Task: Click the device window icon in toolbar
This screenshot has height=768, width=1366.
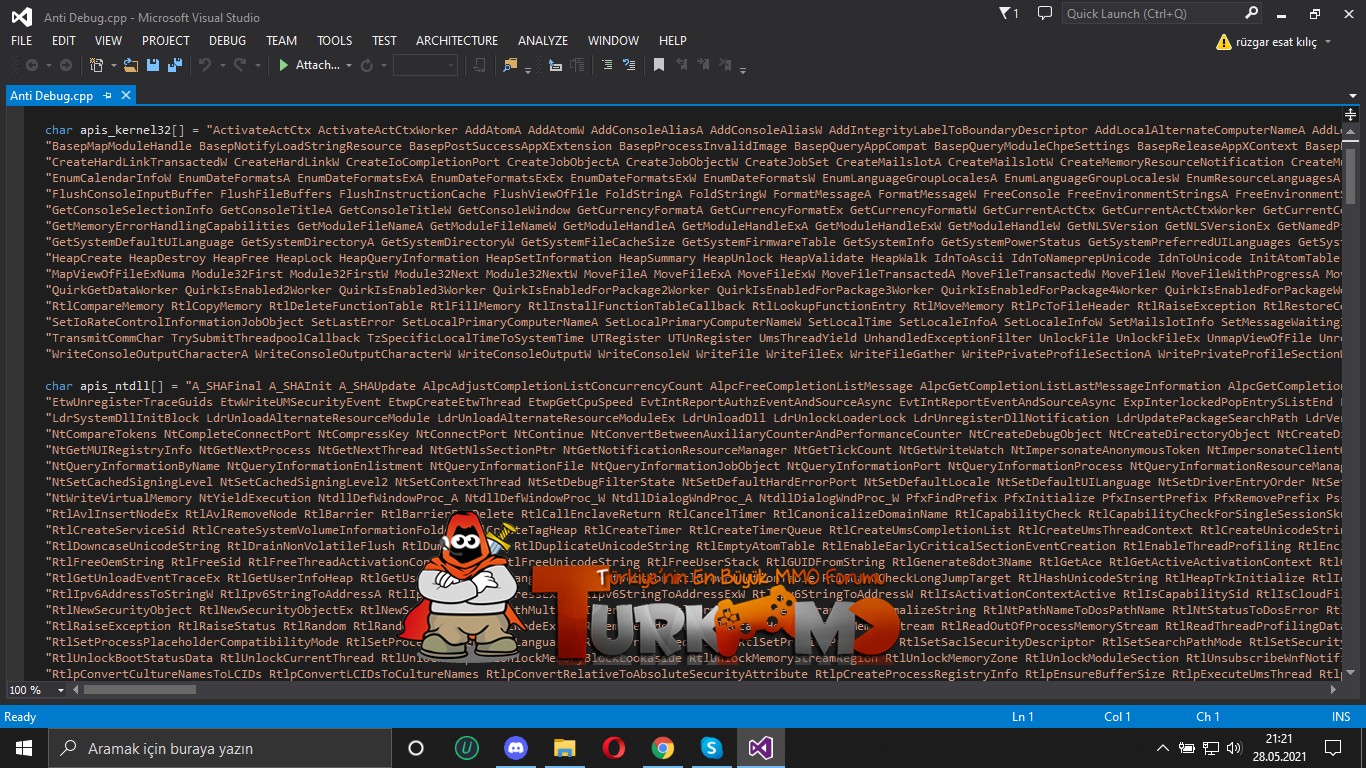Action: coord(480,65)
